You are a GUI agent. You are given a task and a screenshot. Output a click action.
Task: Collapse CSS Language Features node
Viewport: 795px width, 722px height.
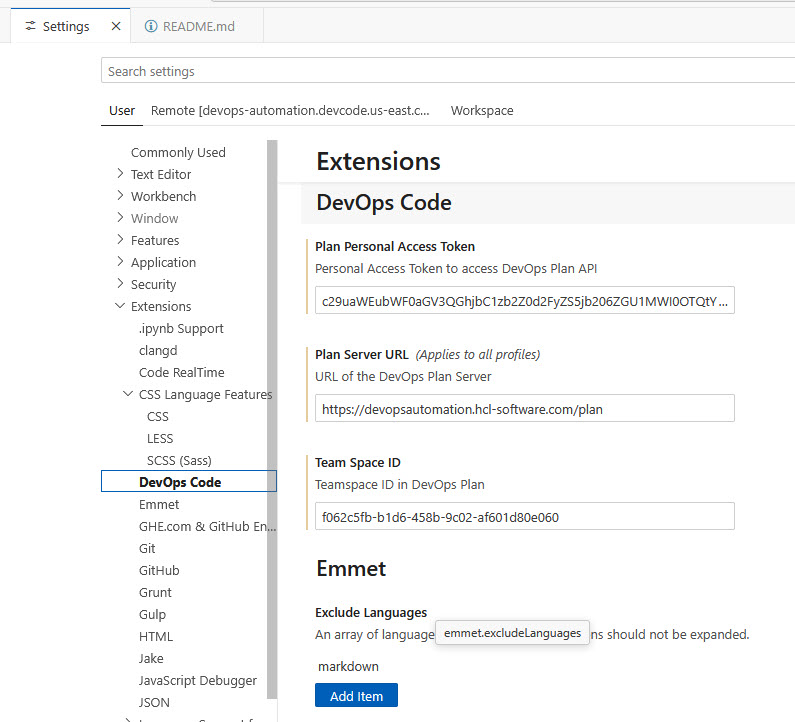click(129, 394)
